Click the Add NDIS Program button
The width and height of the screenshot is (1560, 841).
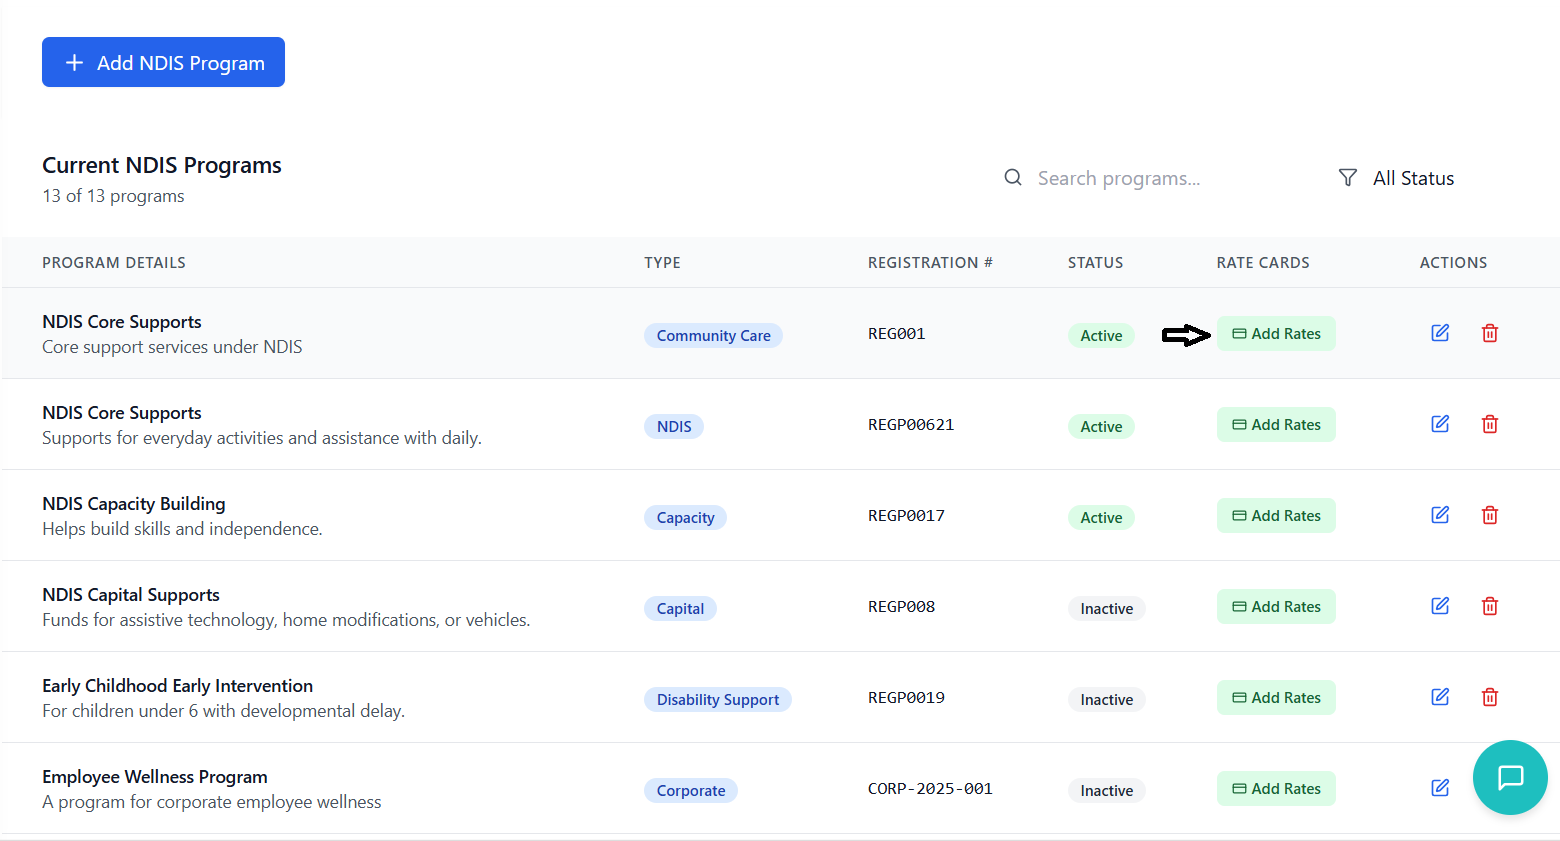click(163, 62)
